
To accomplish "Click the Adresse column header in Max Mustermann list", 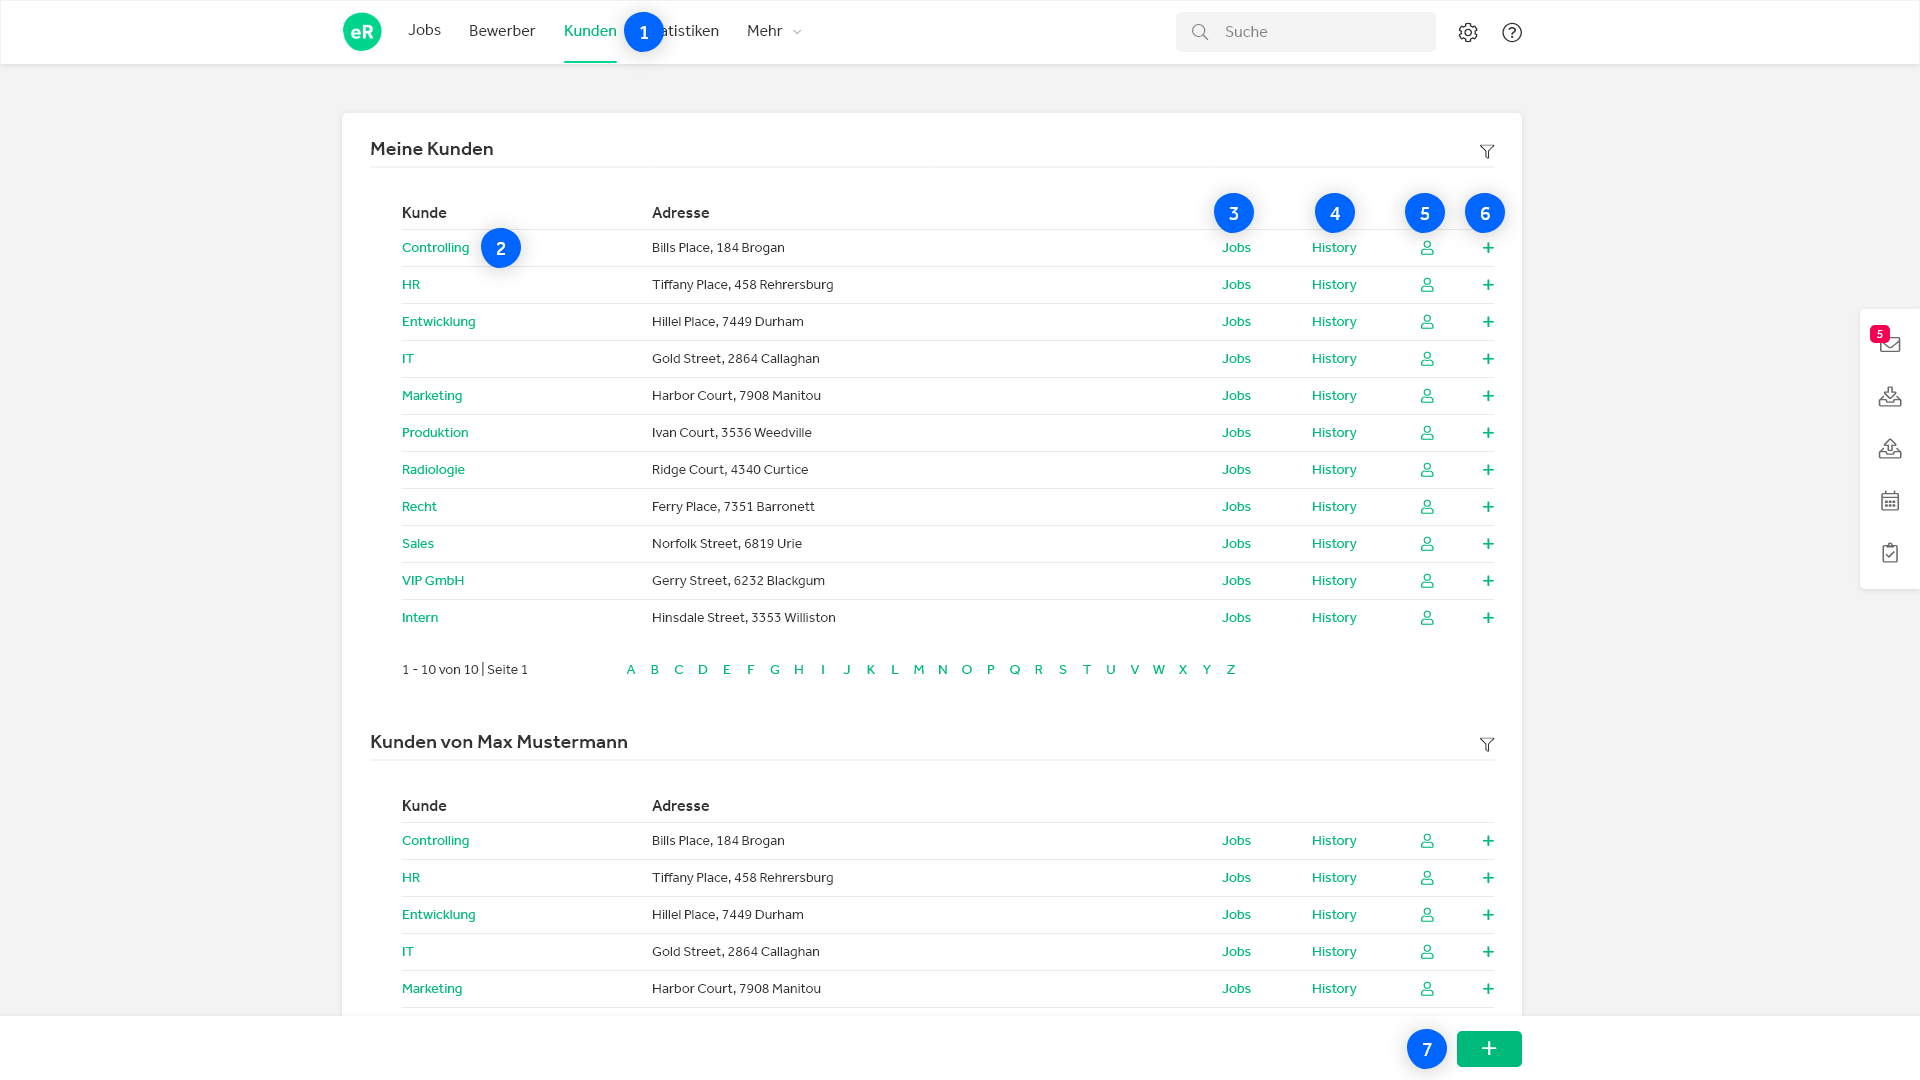I will pos(681,806).
